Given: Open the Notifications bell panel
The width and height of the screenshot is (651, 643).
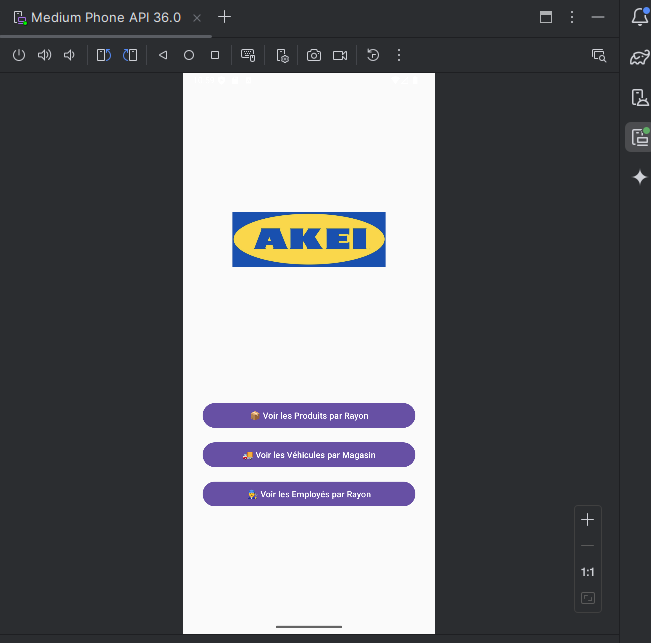Looking at the screenshot, I should (640, 17).
